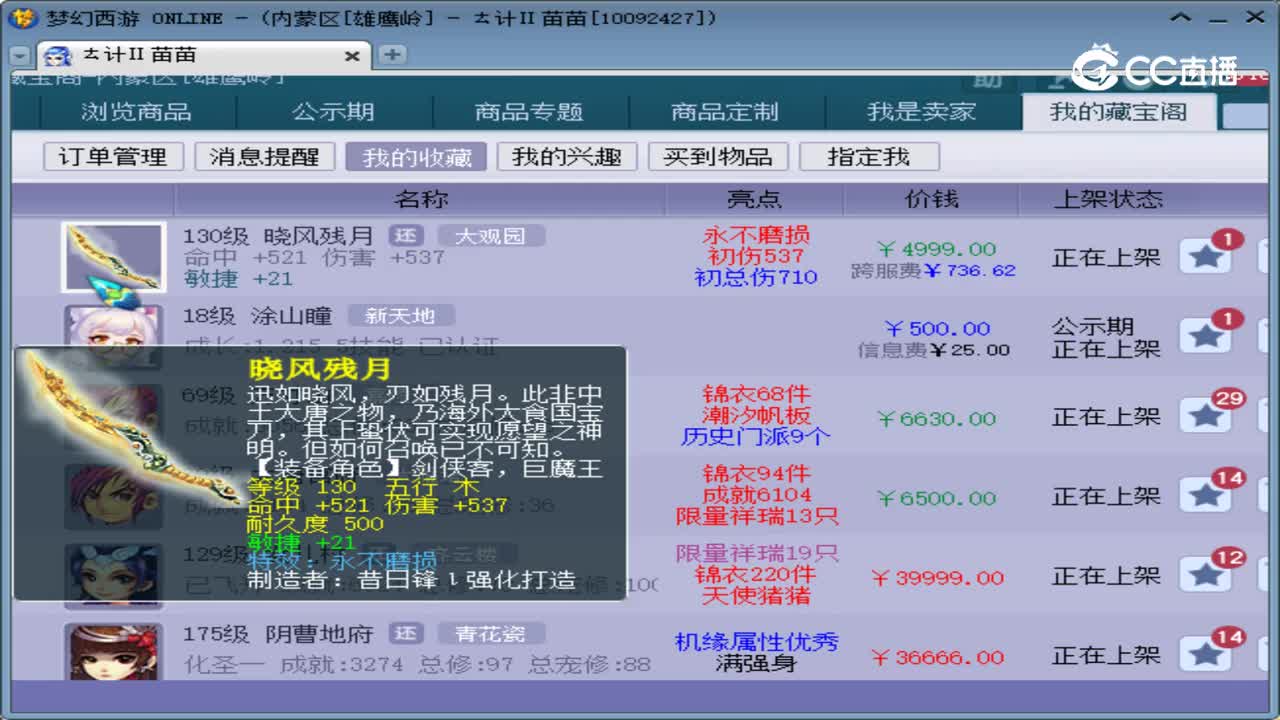This screenshot has width=1280, height=720.
Task: Click 新天地 server tag
Action: coord(400,316)
